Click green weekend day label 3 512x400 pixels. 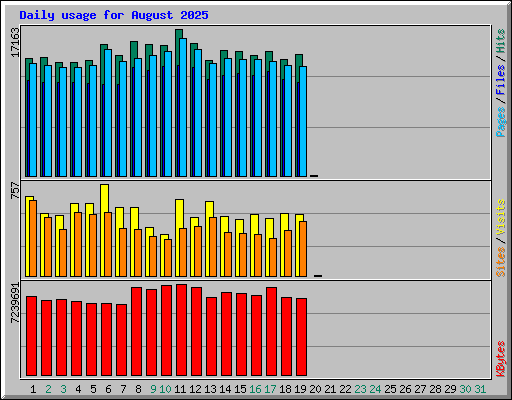63,389
